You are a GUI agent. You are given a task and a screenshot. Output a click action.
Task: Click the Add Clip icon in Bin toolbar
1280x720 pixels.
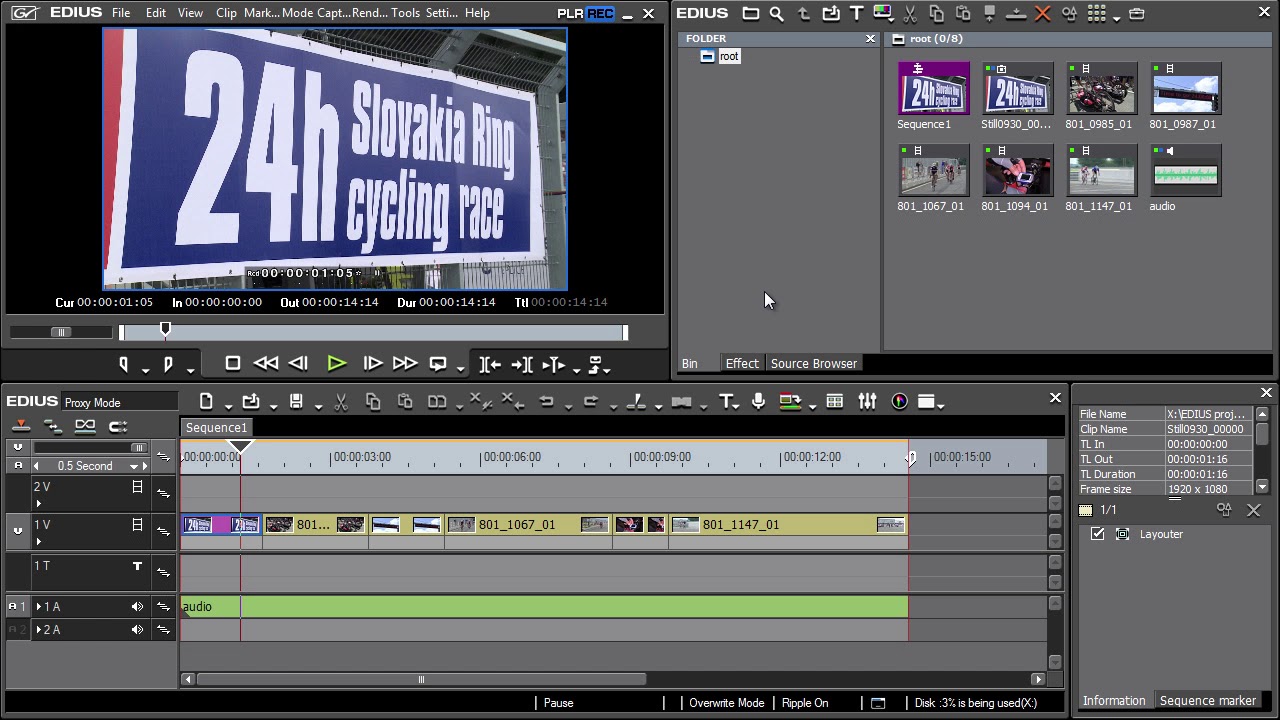(x=831, y=14)
